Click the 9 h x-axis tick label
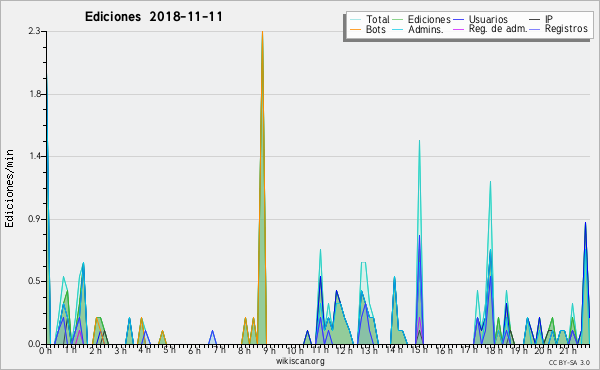600x370 pixels. [x=269, y=351]
